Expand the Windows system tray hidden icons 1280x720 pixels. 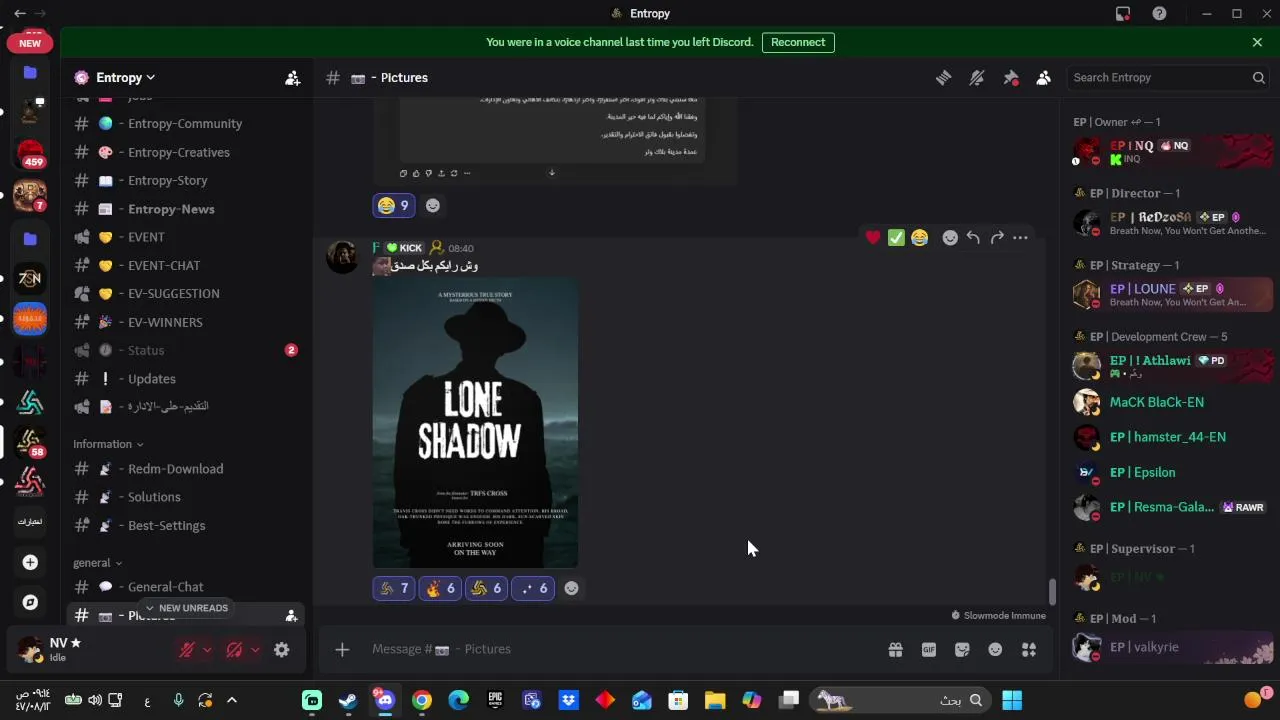(x=232, y=700)
